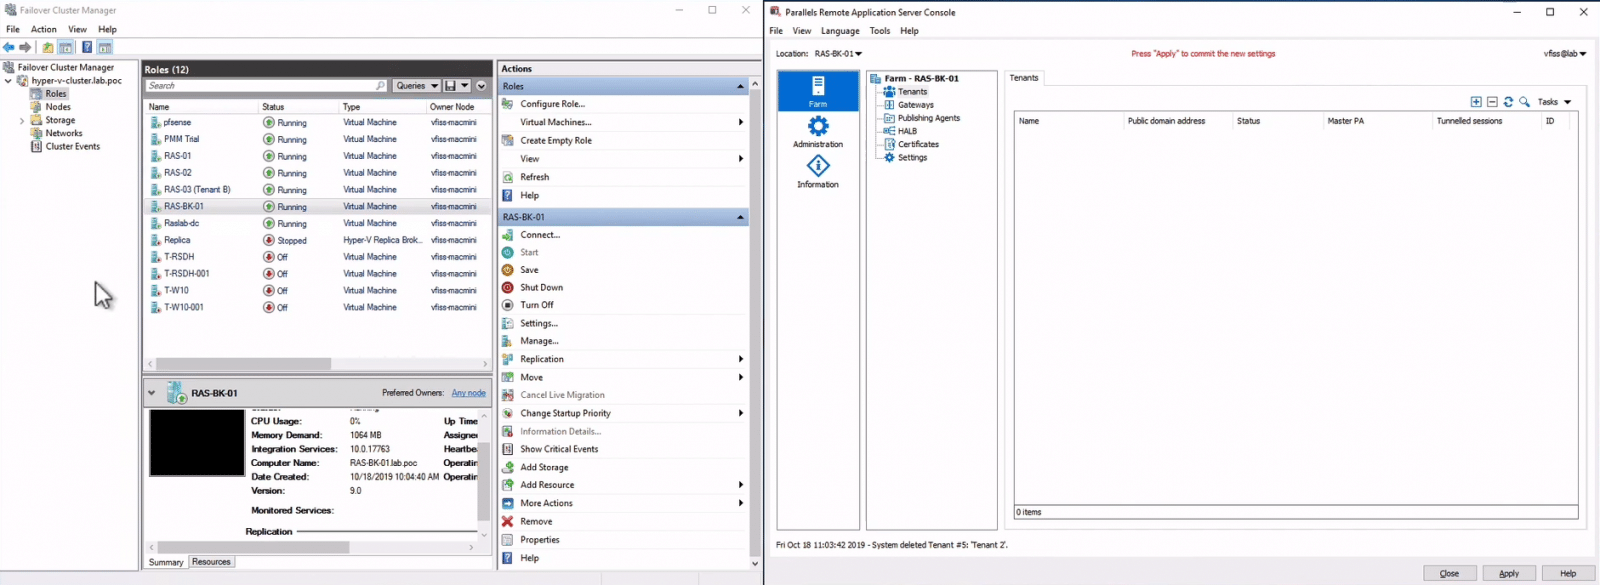Click the Save action for RAS-BK-01
The width and height of the screenshot is (1600, 585).
pyautogui.click(x=529, y=270)
